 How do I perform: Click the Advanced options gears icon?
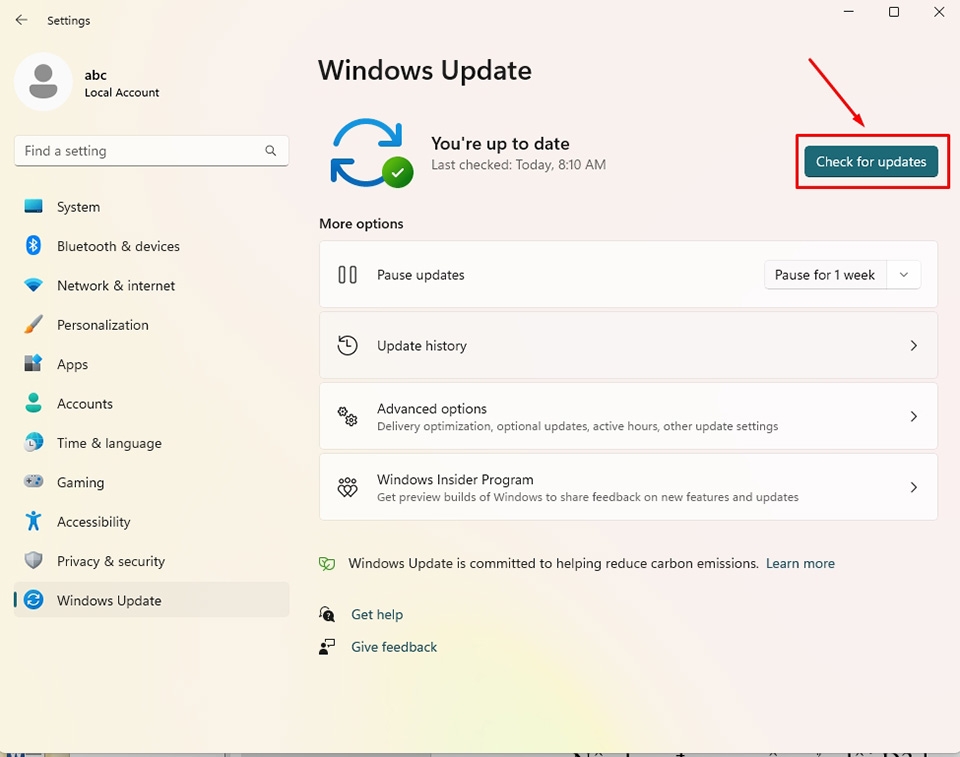(347, 416)
